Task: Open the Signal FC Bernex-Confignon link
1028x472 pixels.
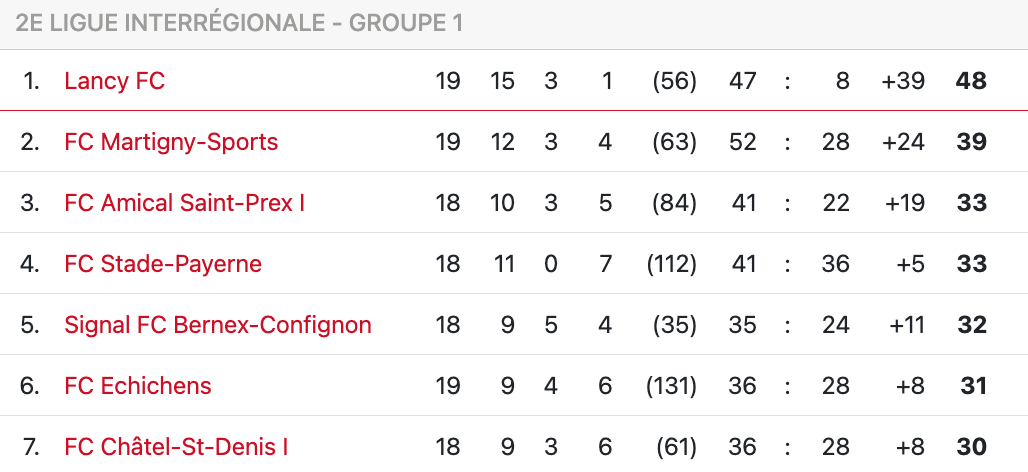Action: (217, 325)
